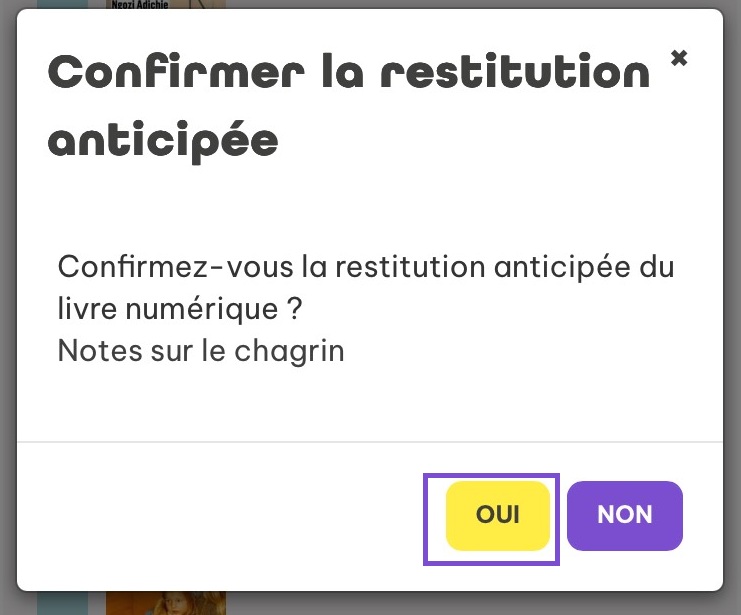Close the dialog with the X icon
The image size is (741, 615).
tap(679, 58)
